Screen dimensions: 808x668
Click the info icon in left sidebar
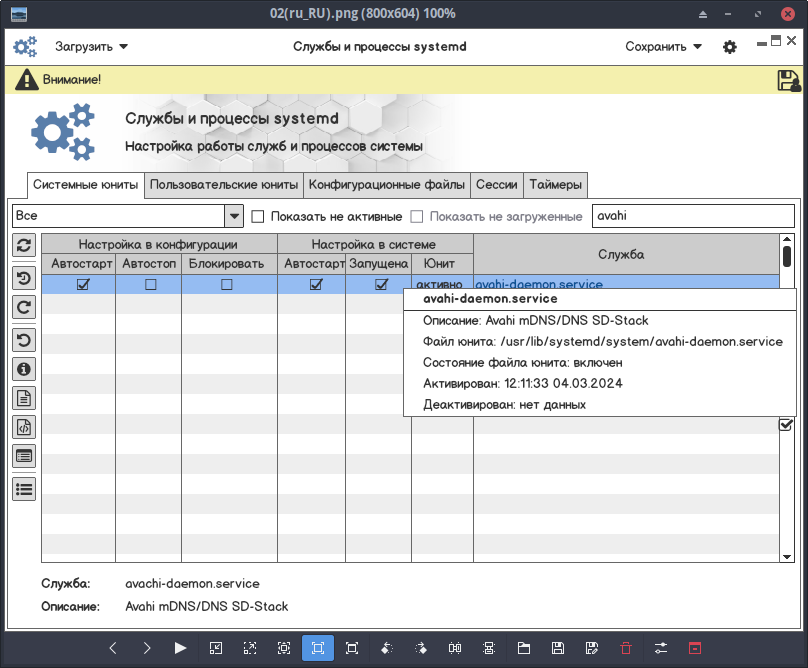[x=24, y=368]
